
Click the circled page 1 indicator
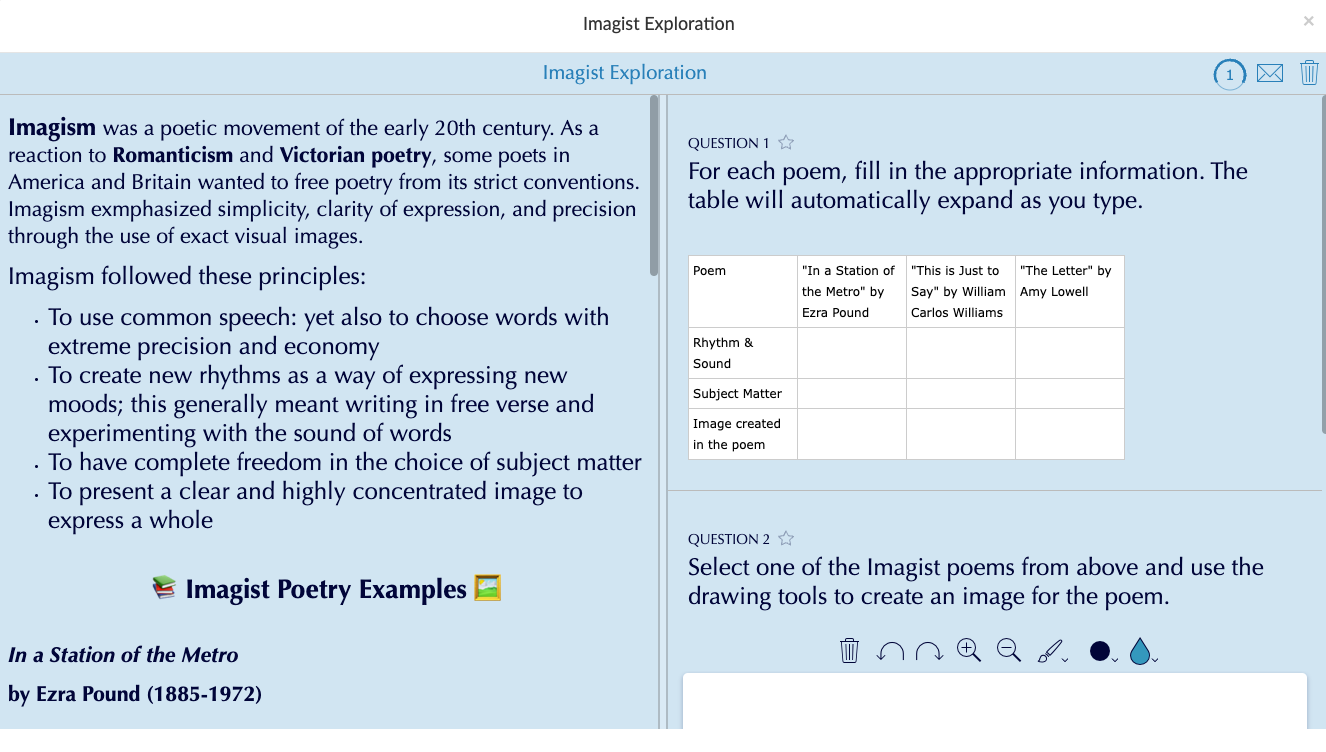(x=1229, y=74)
